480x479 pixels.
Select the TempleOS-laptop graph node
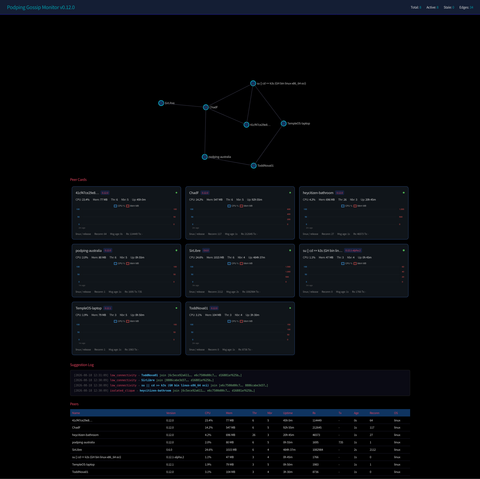click(x=283, y=123)
